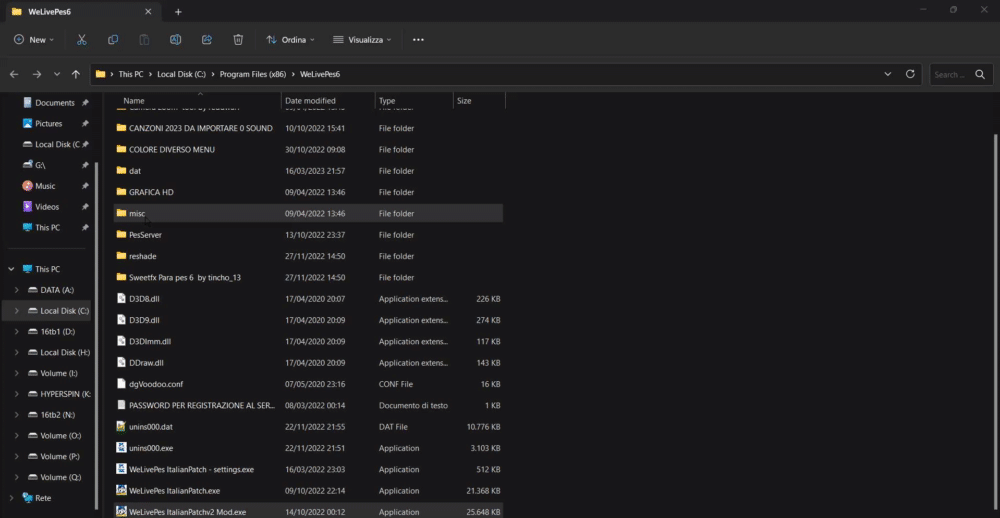
Task: Open the New dropdown menu
Action: 34,40
